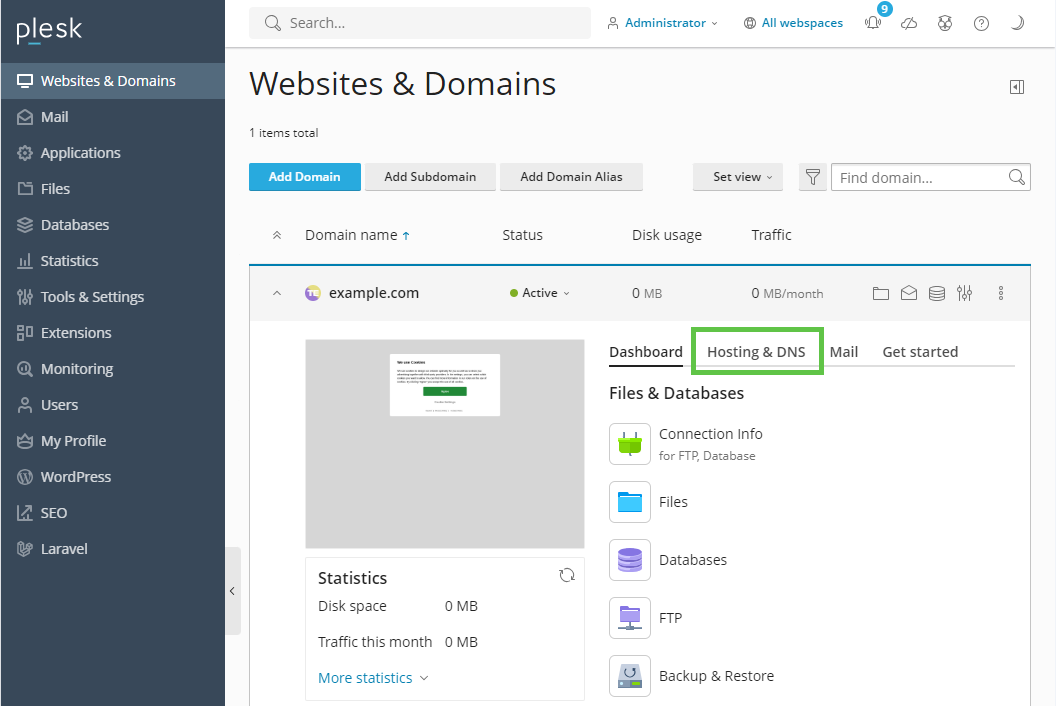
Task: Click the filter funnel icon
Action: (x=813, y=177)
